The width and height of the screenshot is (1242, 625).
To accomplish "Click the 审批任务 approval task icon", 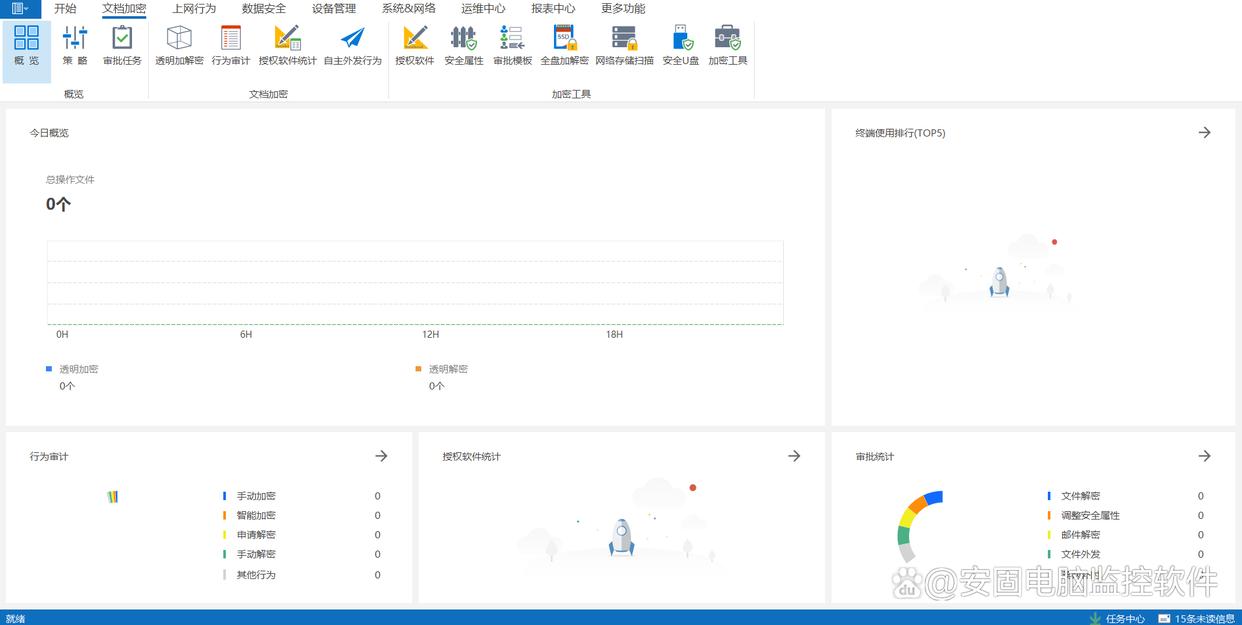I will coord(122,45).
